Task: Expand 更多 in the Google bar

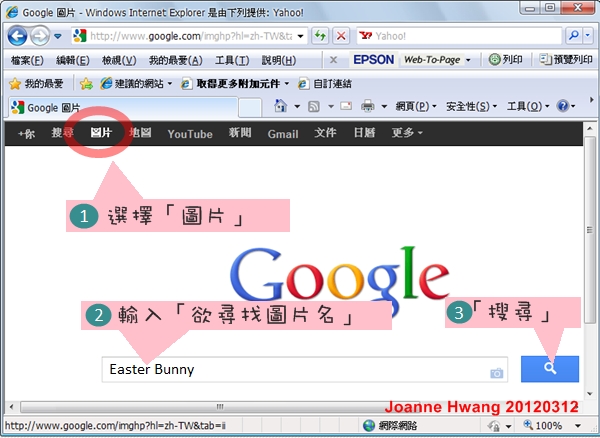Action: [x=407, y=133]
